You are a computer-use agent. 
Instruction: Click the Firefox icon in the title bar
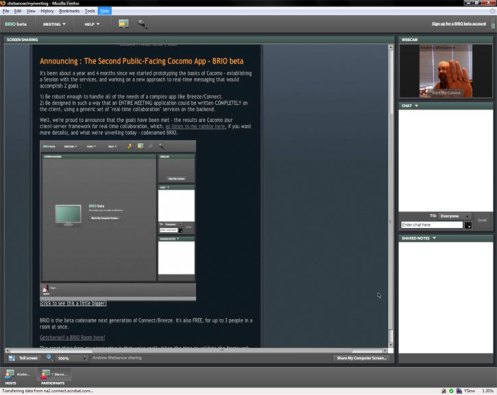[x=3, y=3]
